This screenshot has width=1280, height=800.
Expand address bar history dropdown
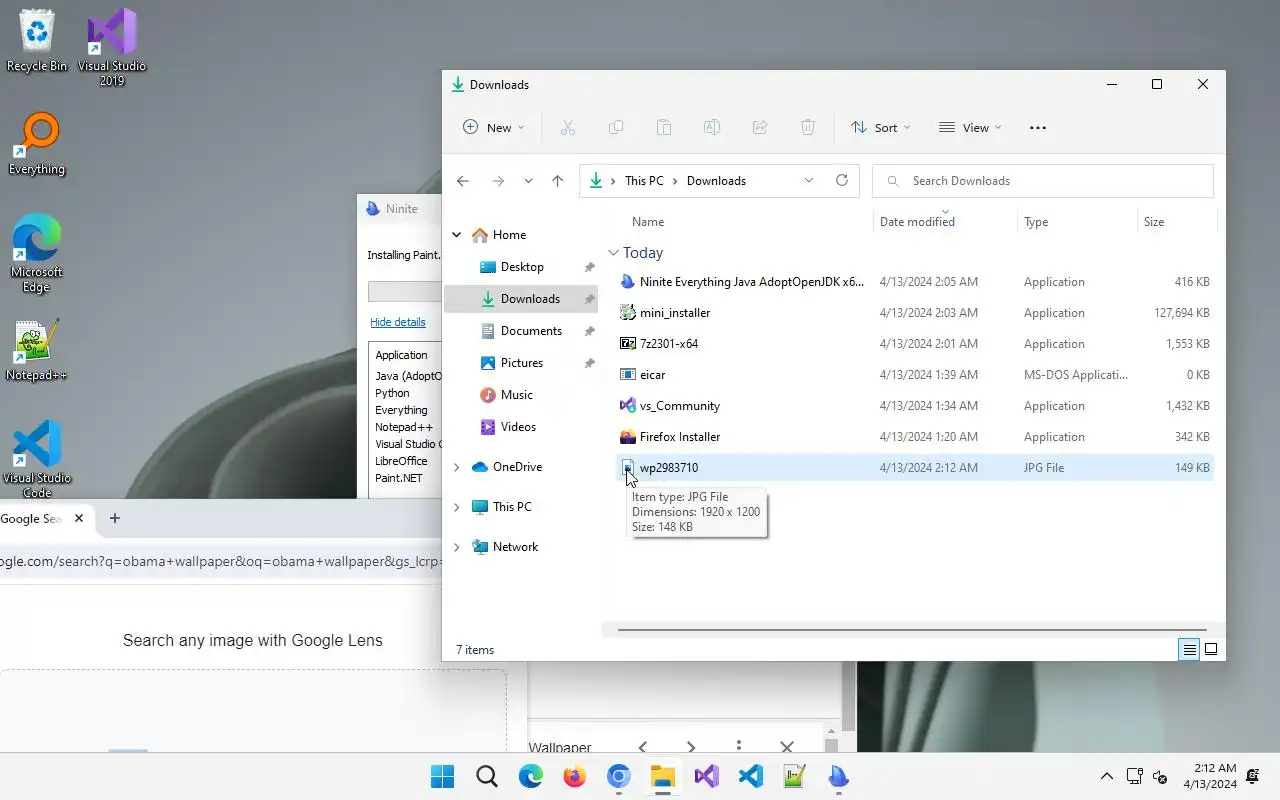click(809, 181)
